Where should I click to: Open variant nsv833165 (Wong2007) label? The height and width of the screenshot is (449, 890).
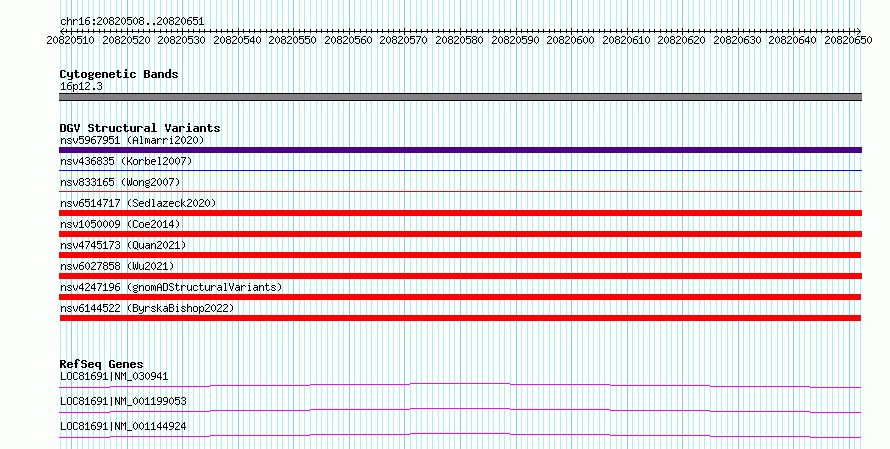120,182
